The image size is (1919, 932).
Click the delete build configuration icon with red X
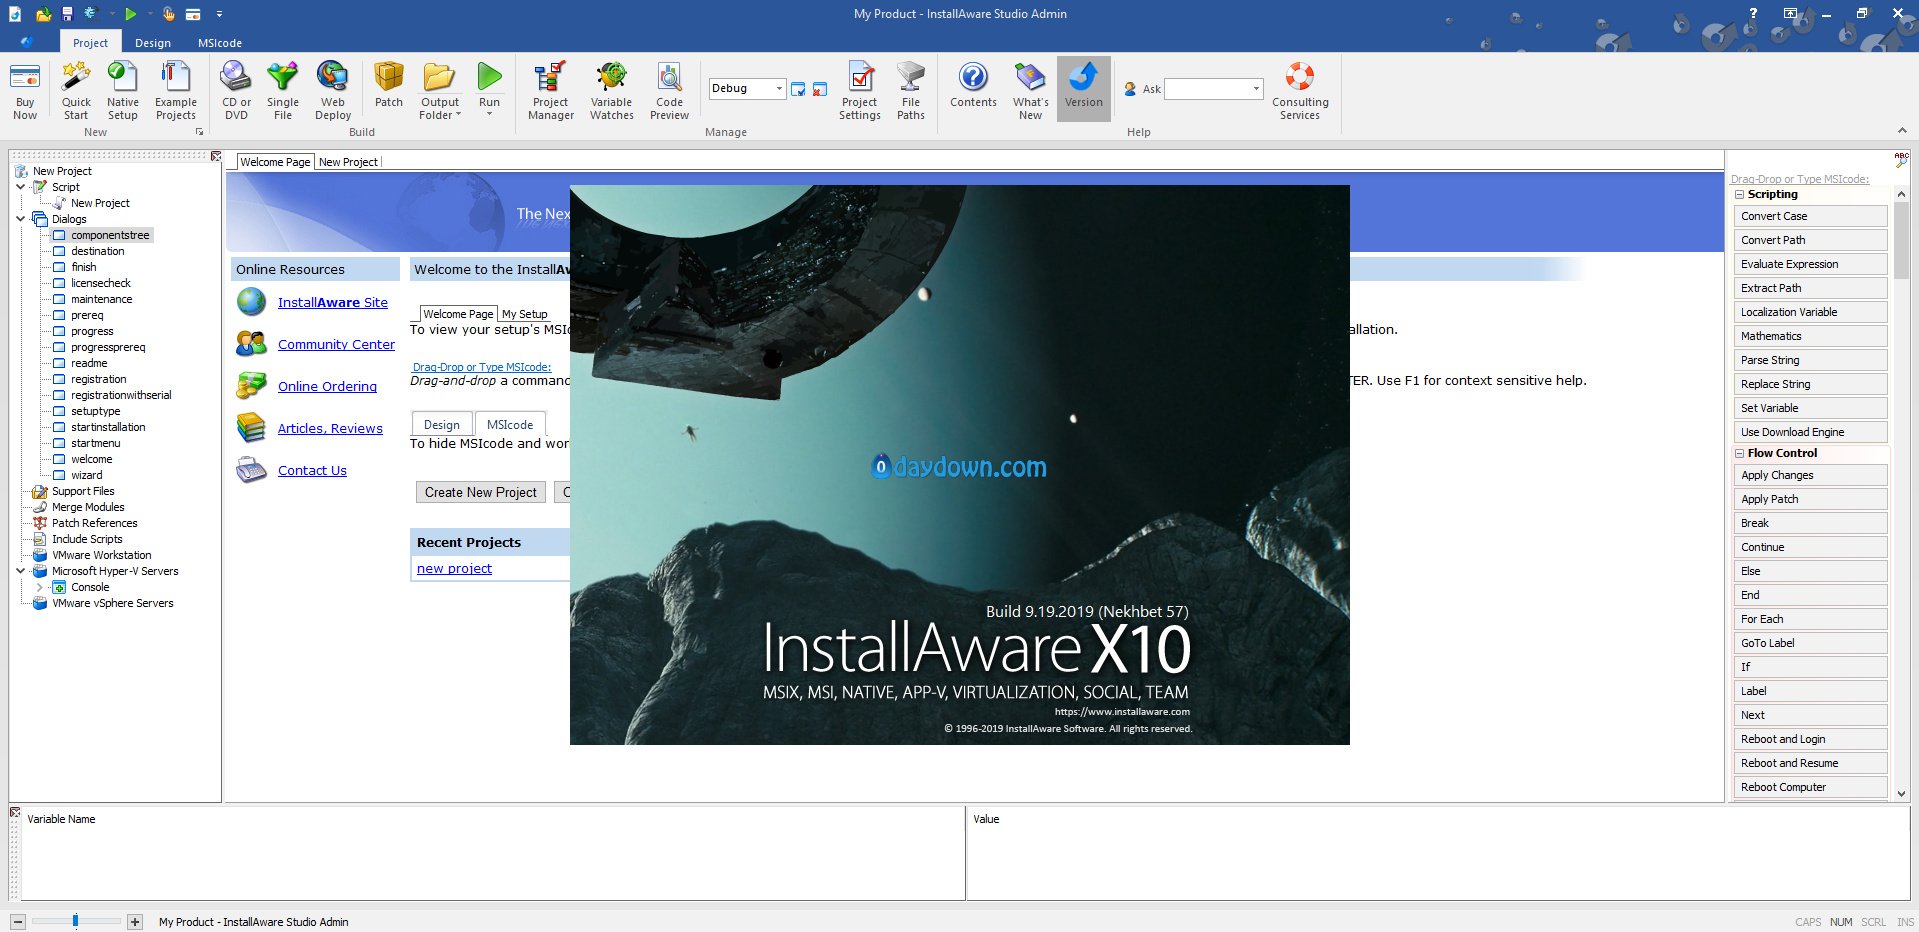pyautogui.click(x=819, y=89)
